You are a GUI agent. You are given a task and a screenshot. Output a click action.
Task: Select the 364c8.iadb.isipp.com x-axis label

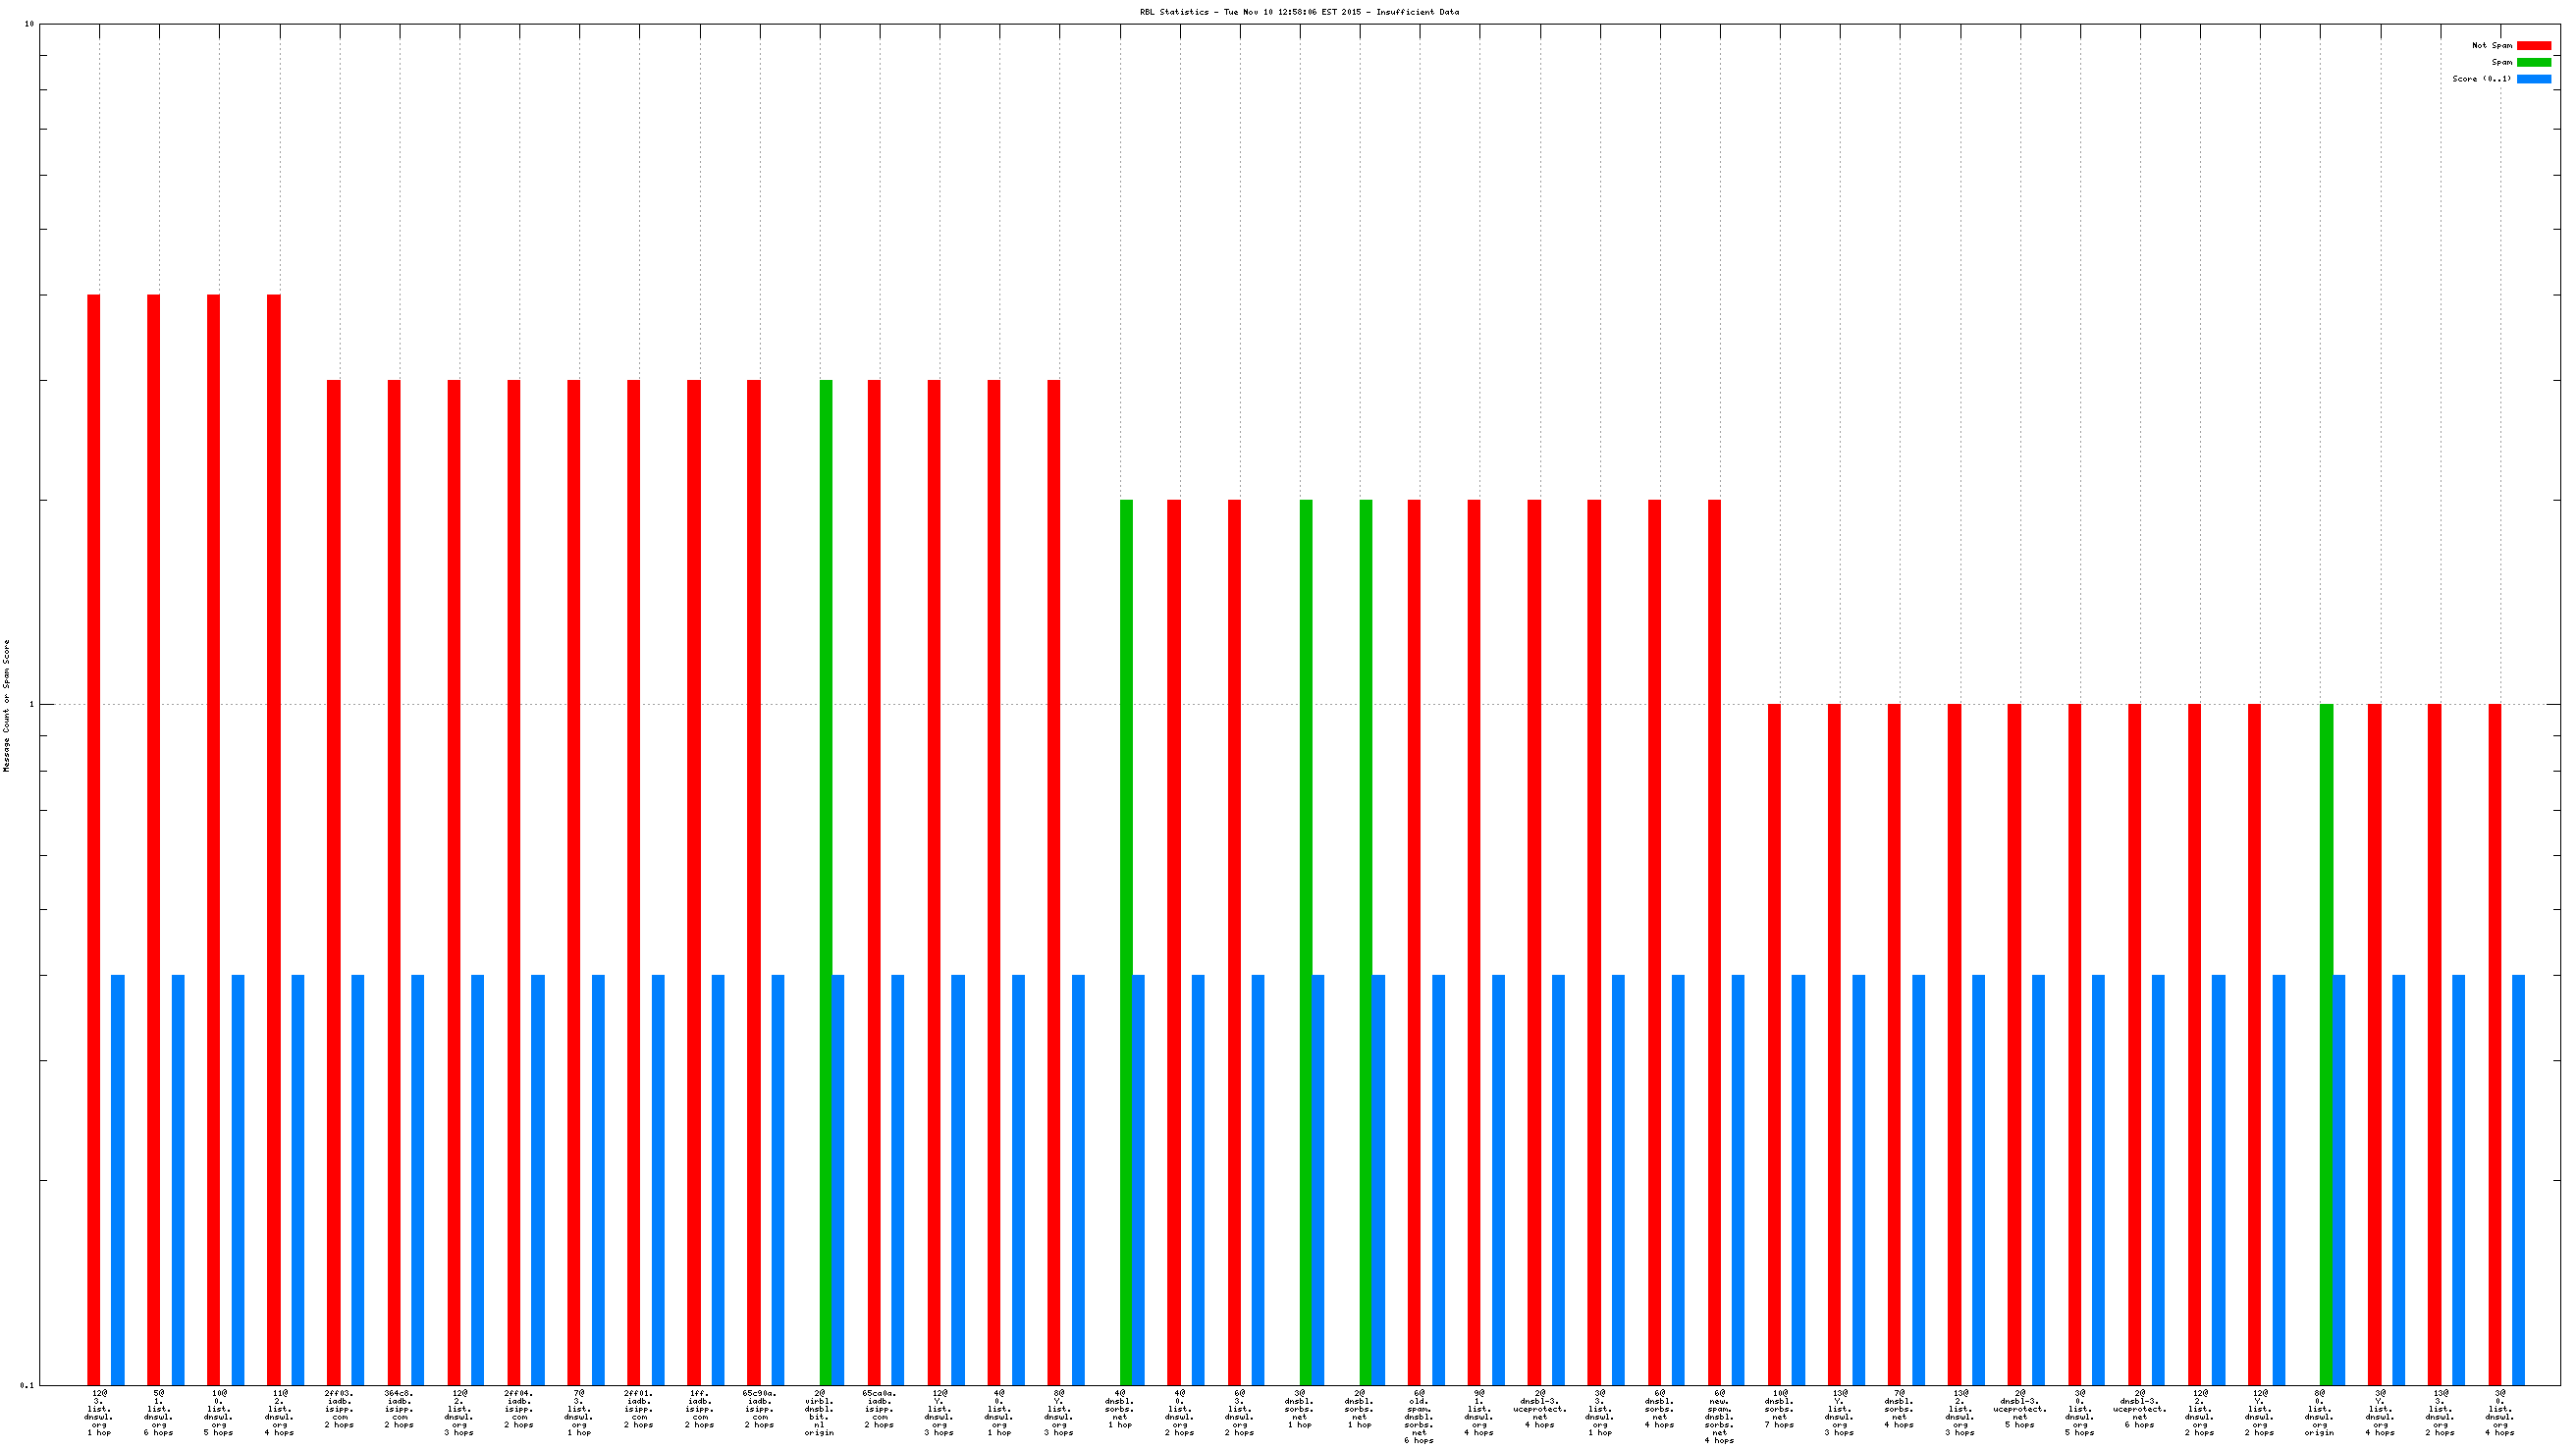pos(399,1408)
